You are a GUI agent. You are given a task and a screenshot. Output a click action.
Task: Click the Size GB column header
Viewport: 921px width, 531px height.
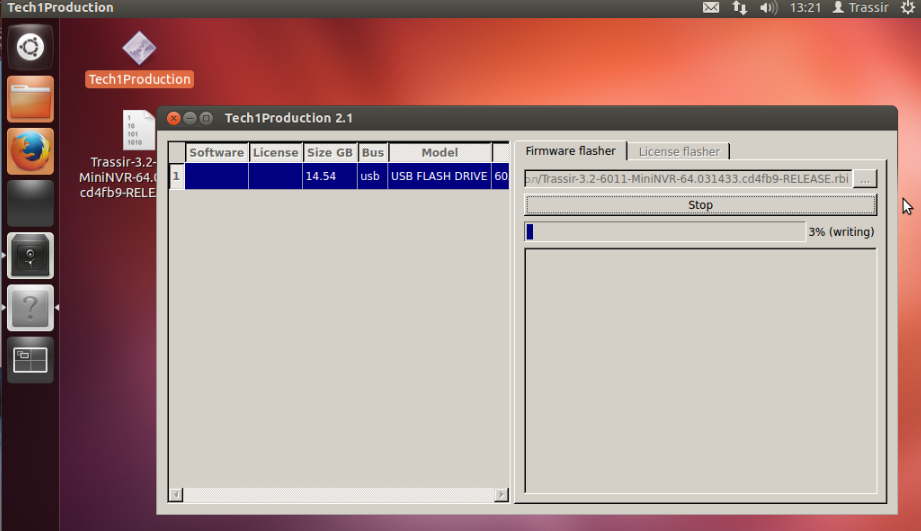(x=330, y=153)
